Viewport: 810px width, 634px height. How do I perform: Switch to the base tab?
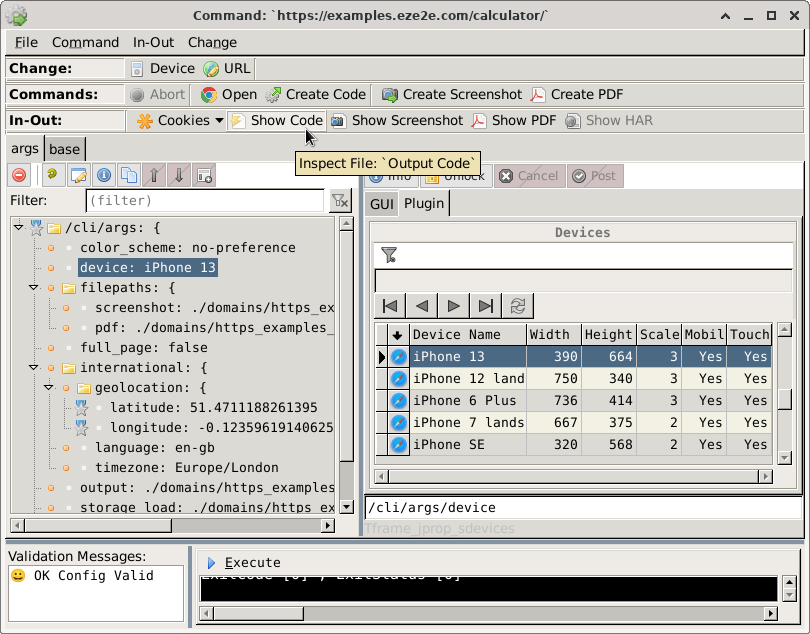click(x=65, y=149)
